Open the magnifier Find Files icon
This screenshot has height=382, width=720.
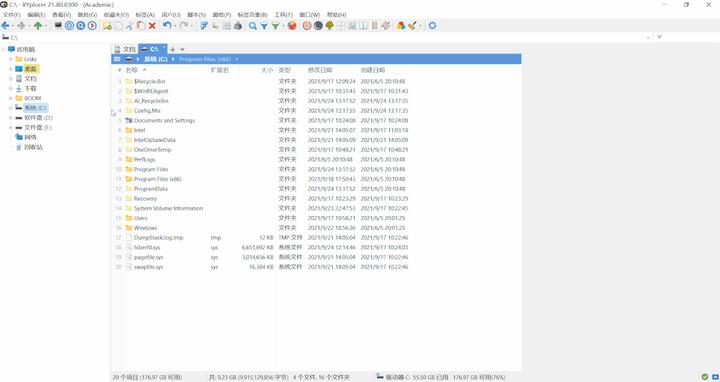[253, 26]
